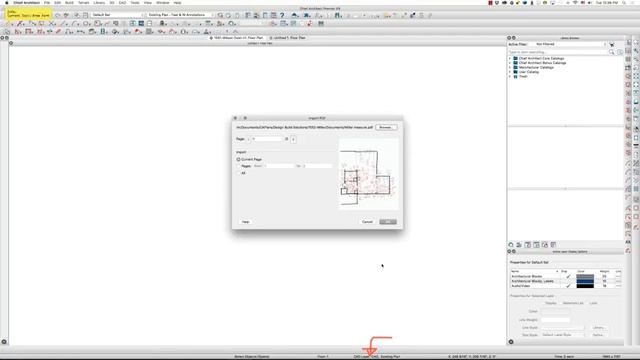Open the Default Set layer set dropdown

118,15
